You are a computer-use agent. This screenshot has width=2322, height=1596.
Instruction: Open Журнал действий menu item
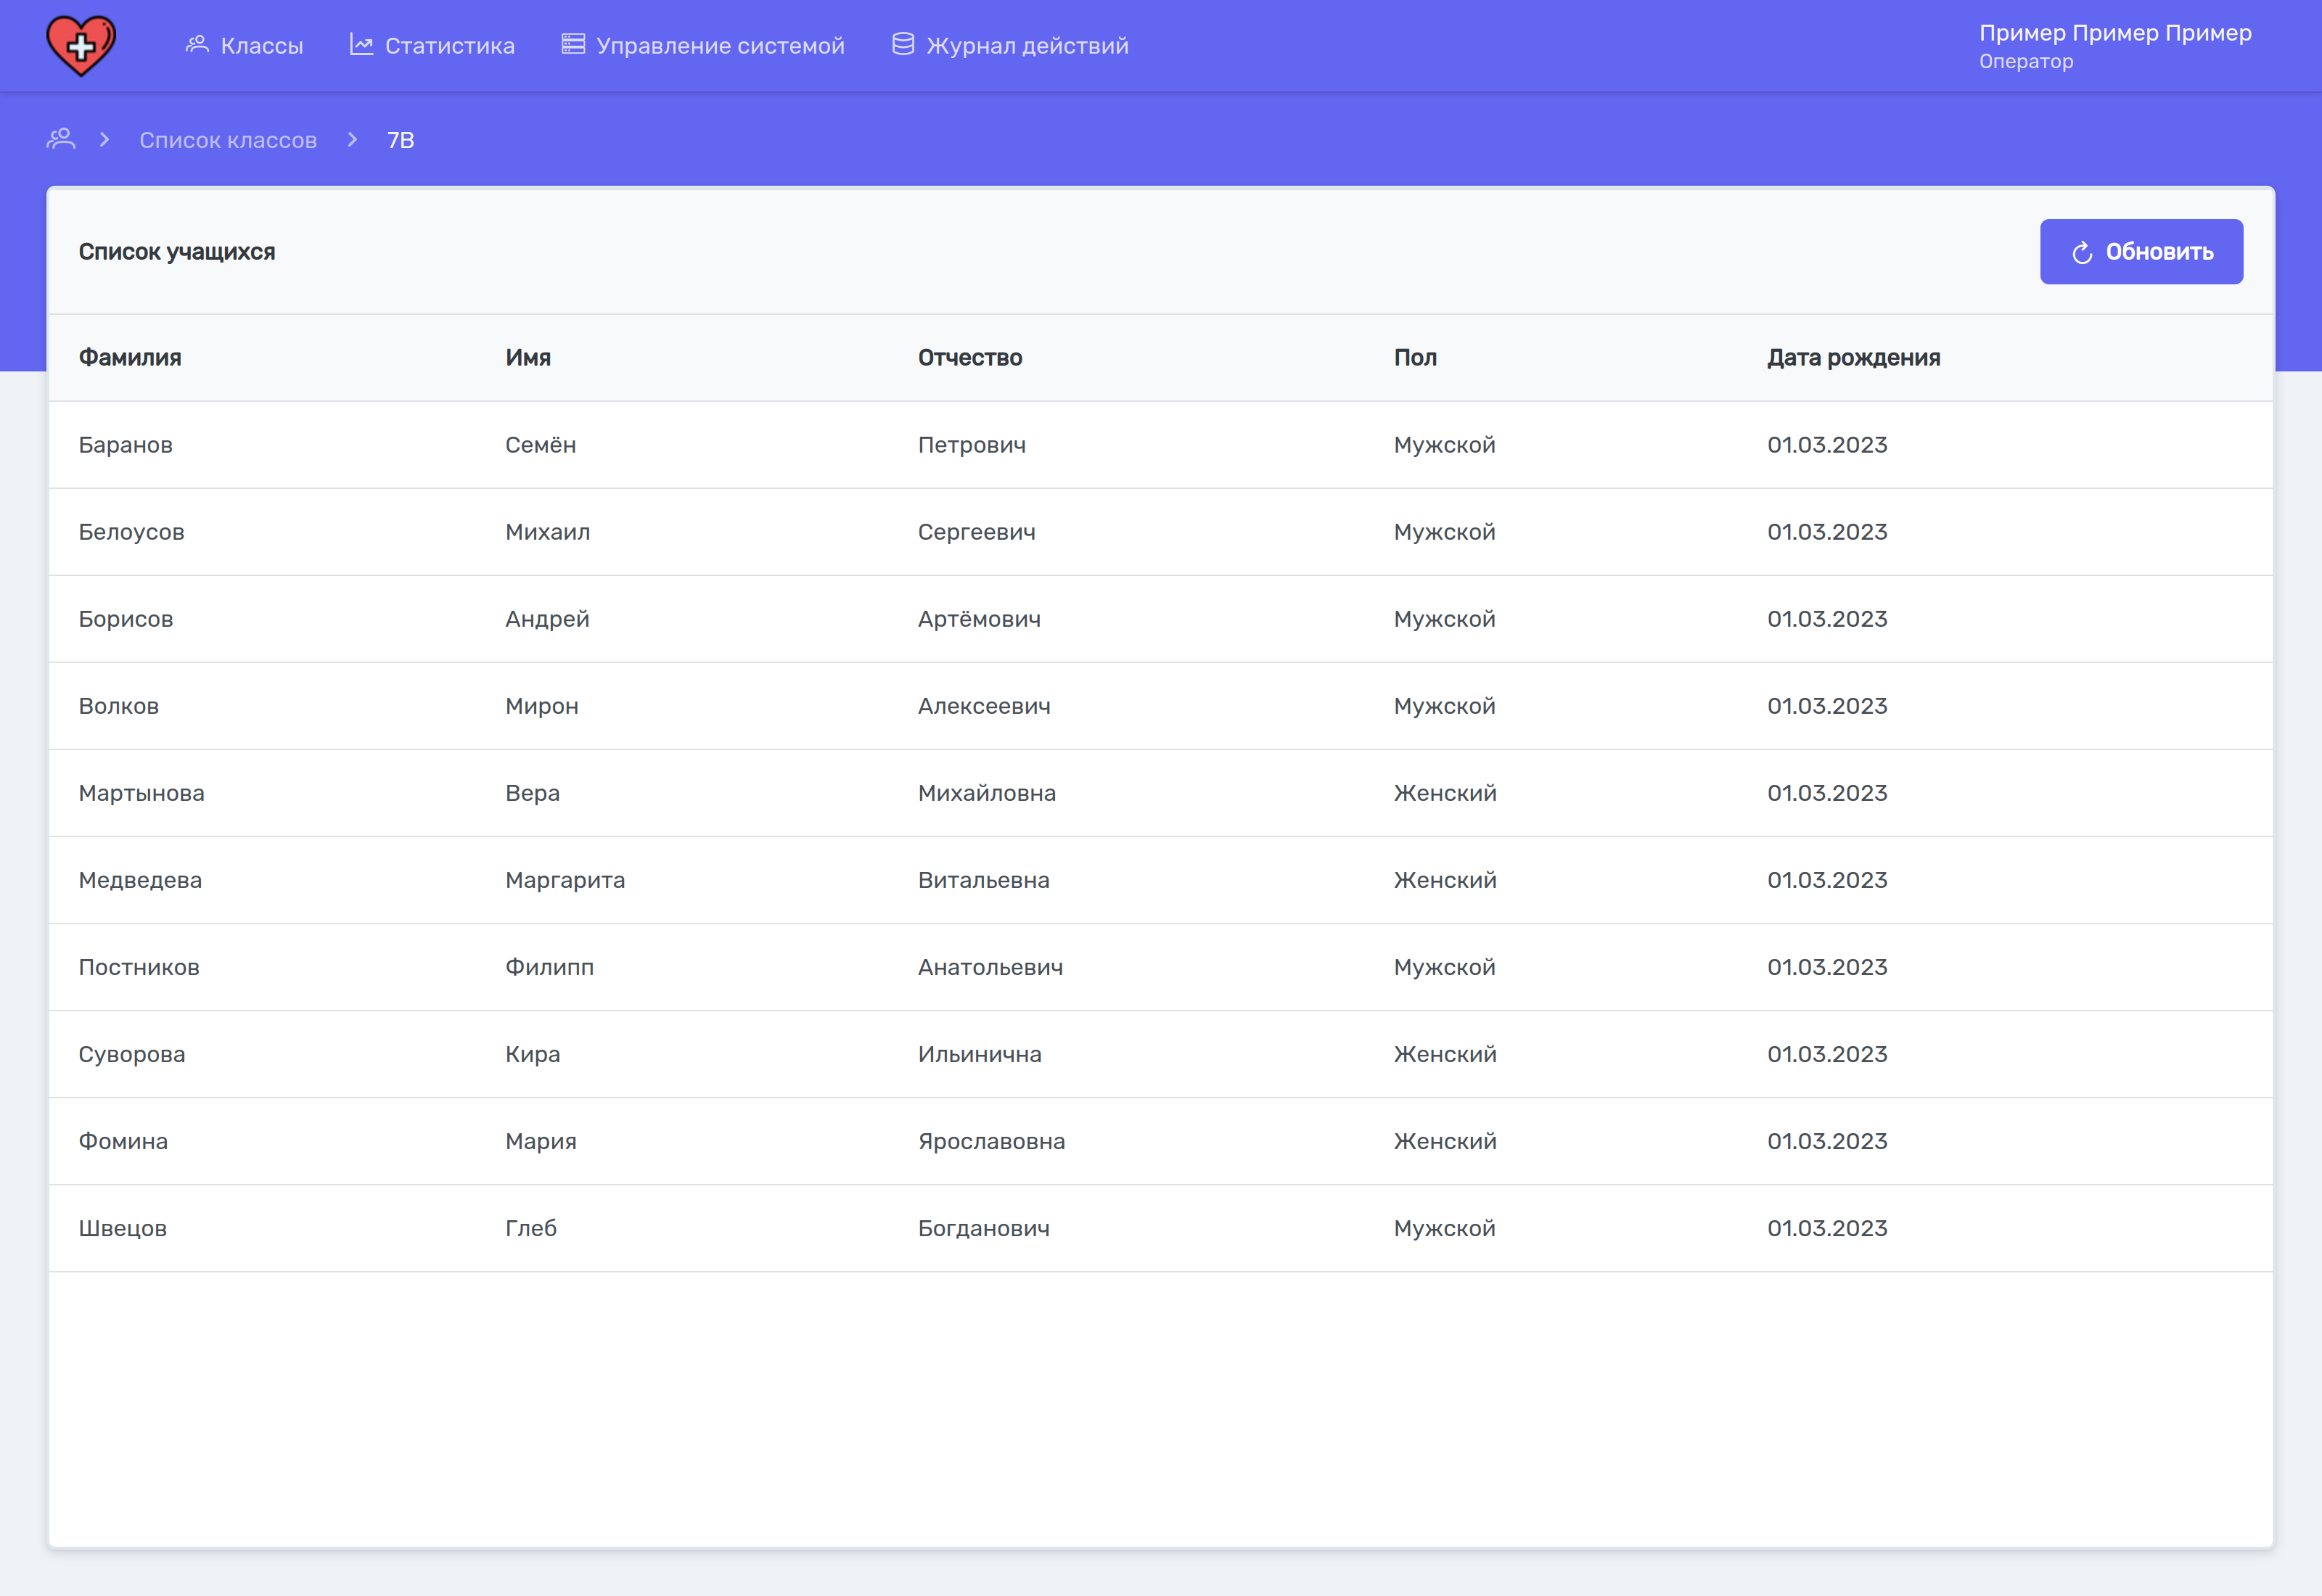point(1010,46)
